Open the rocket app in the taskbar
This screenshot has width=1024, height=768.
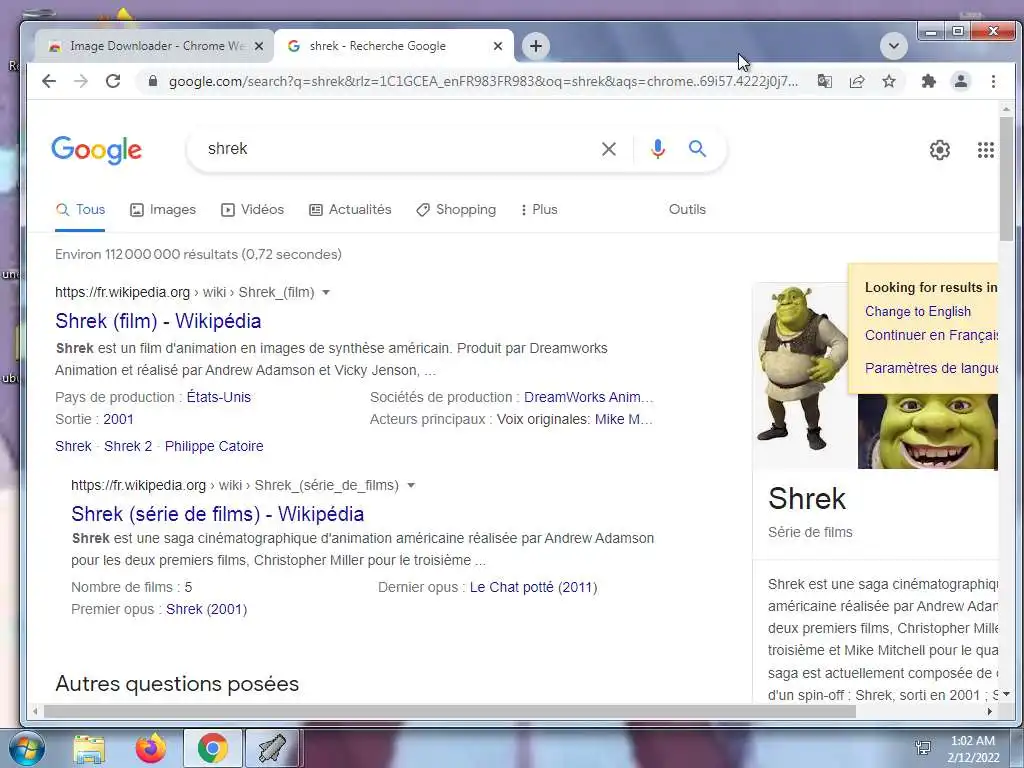point(272,748)
